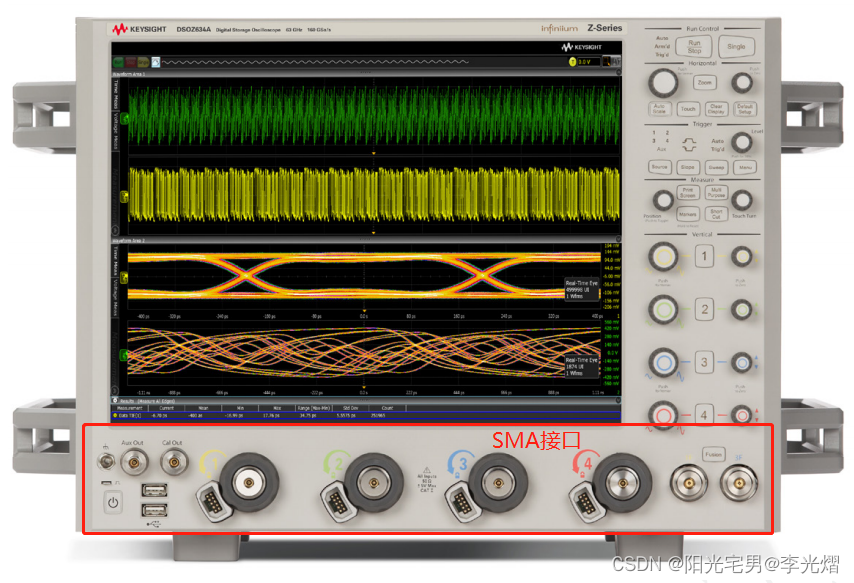Click the trigger Slope key

pyautogui.click(x=688, y=167)
